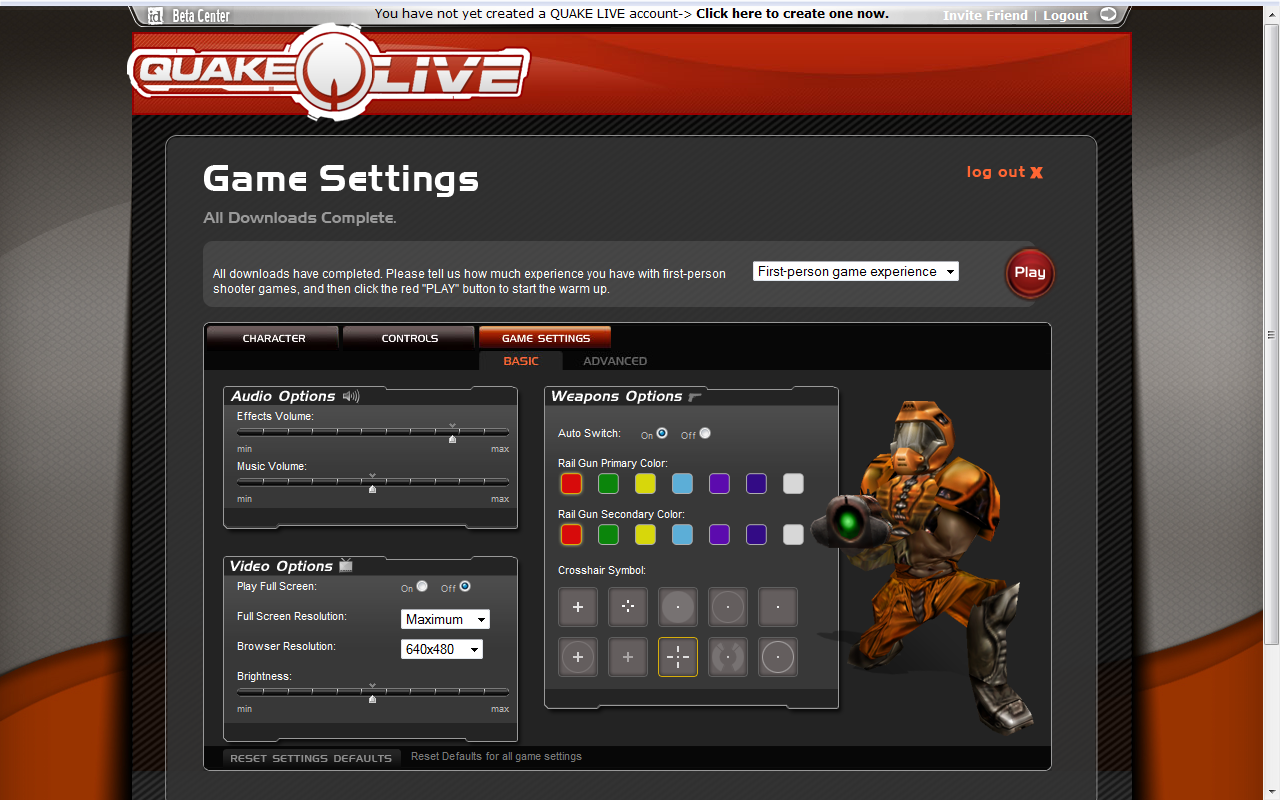
Task: Click the 'All Downloads Complete.' text
Action: (x=300, y=218)
